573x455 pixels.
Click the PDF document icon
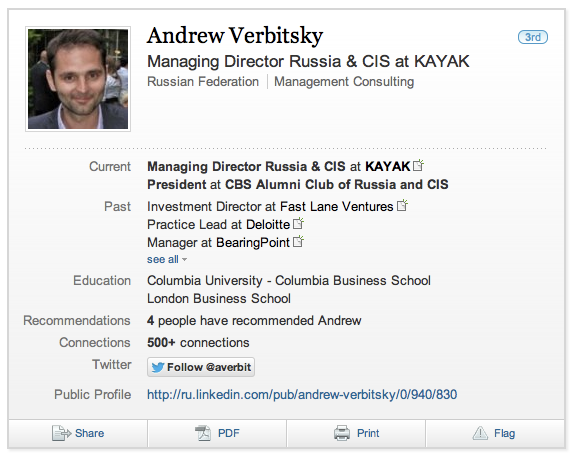click(x=203, y=433)
